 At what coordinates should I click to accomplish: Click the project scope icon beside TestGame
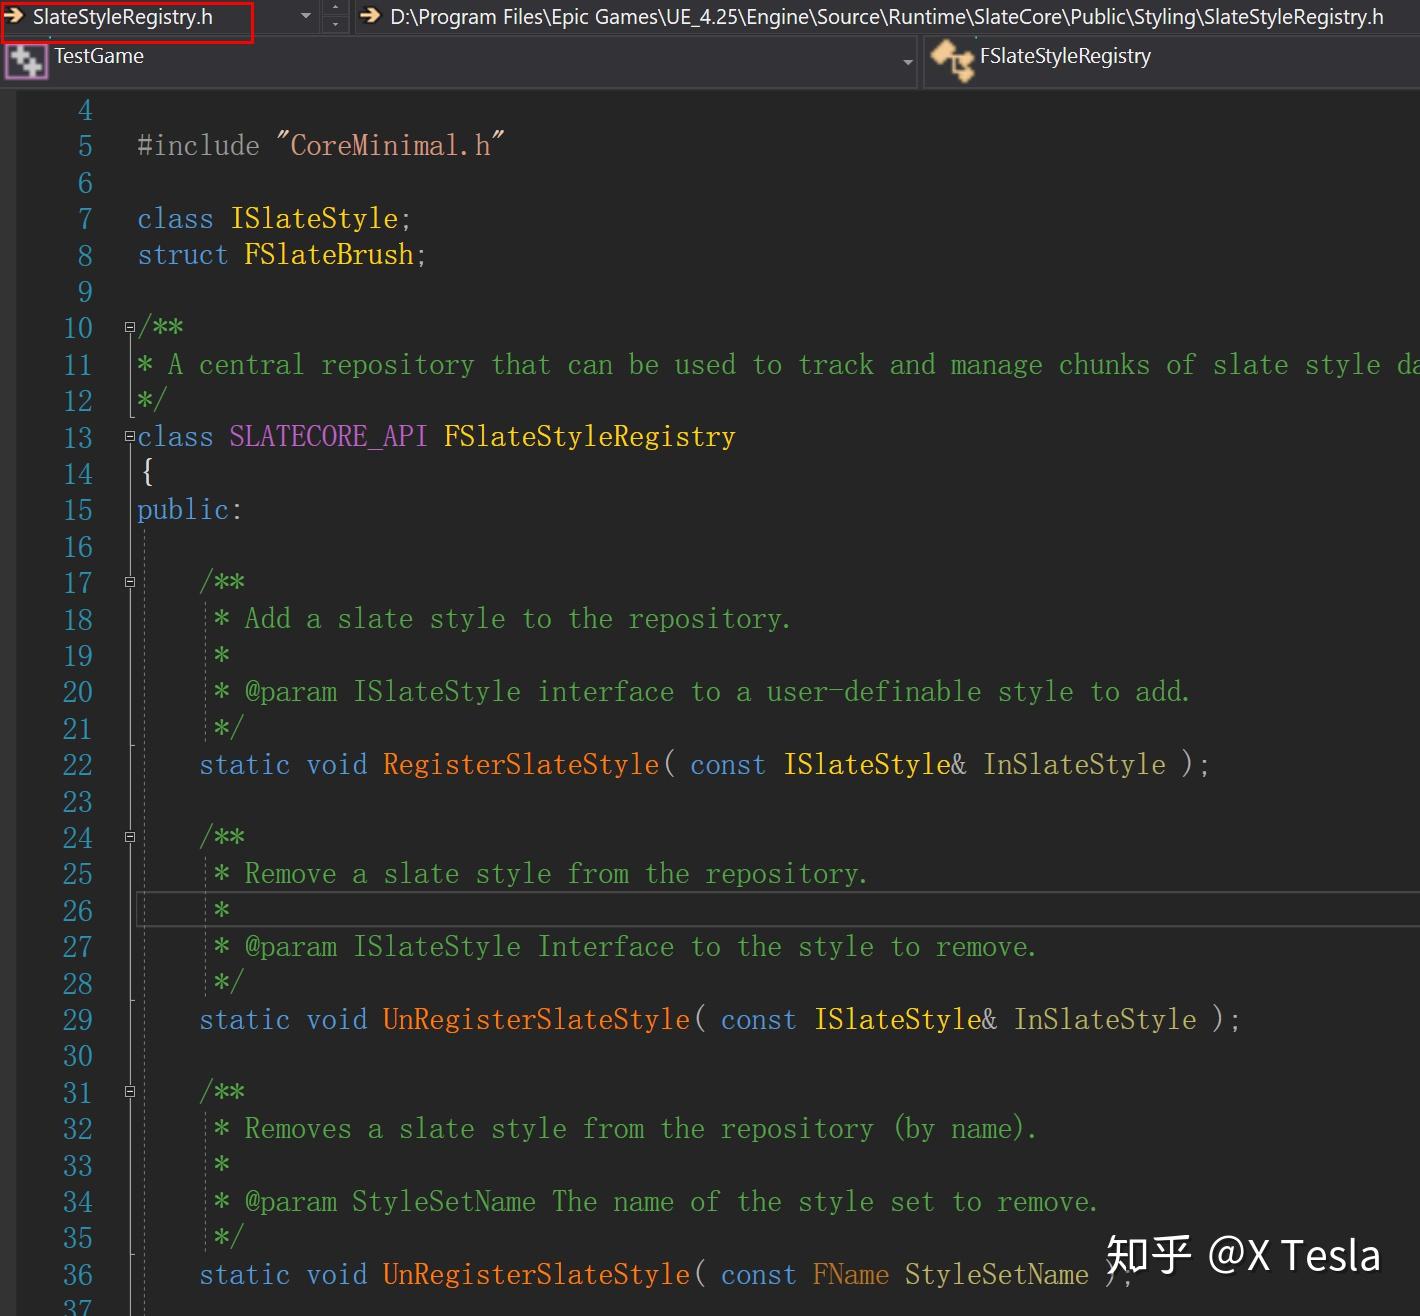coord(26,62)
